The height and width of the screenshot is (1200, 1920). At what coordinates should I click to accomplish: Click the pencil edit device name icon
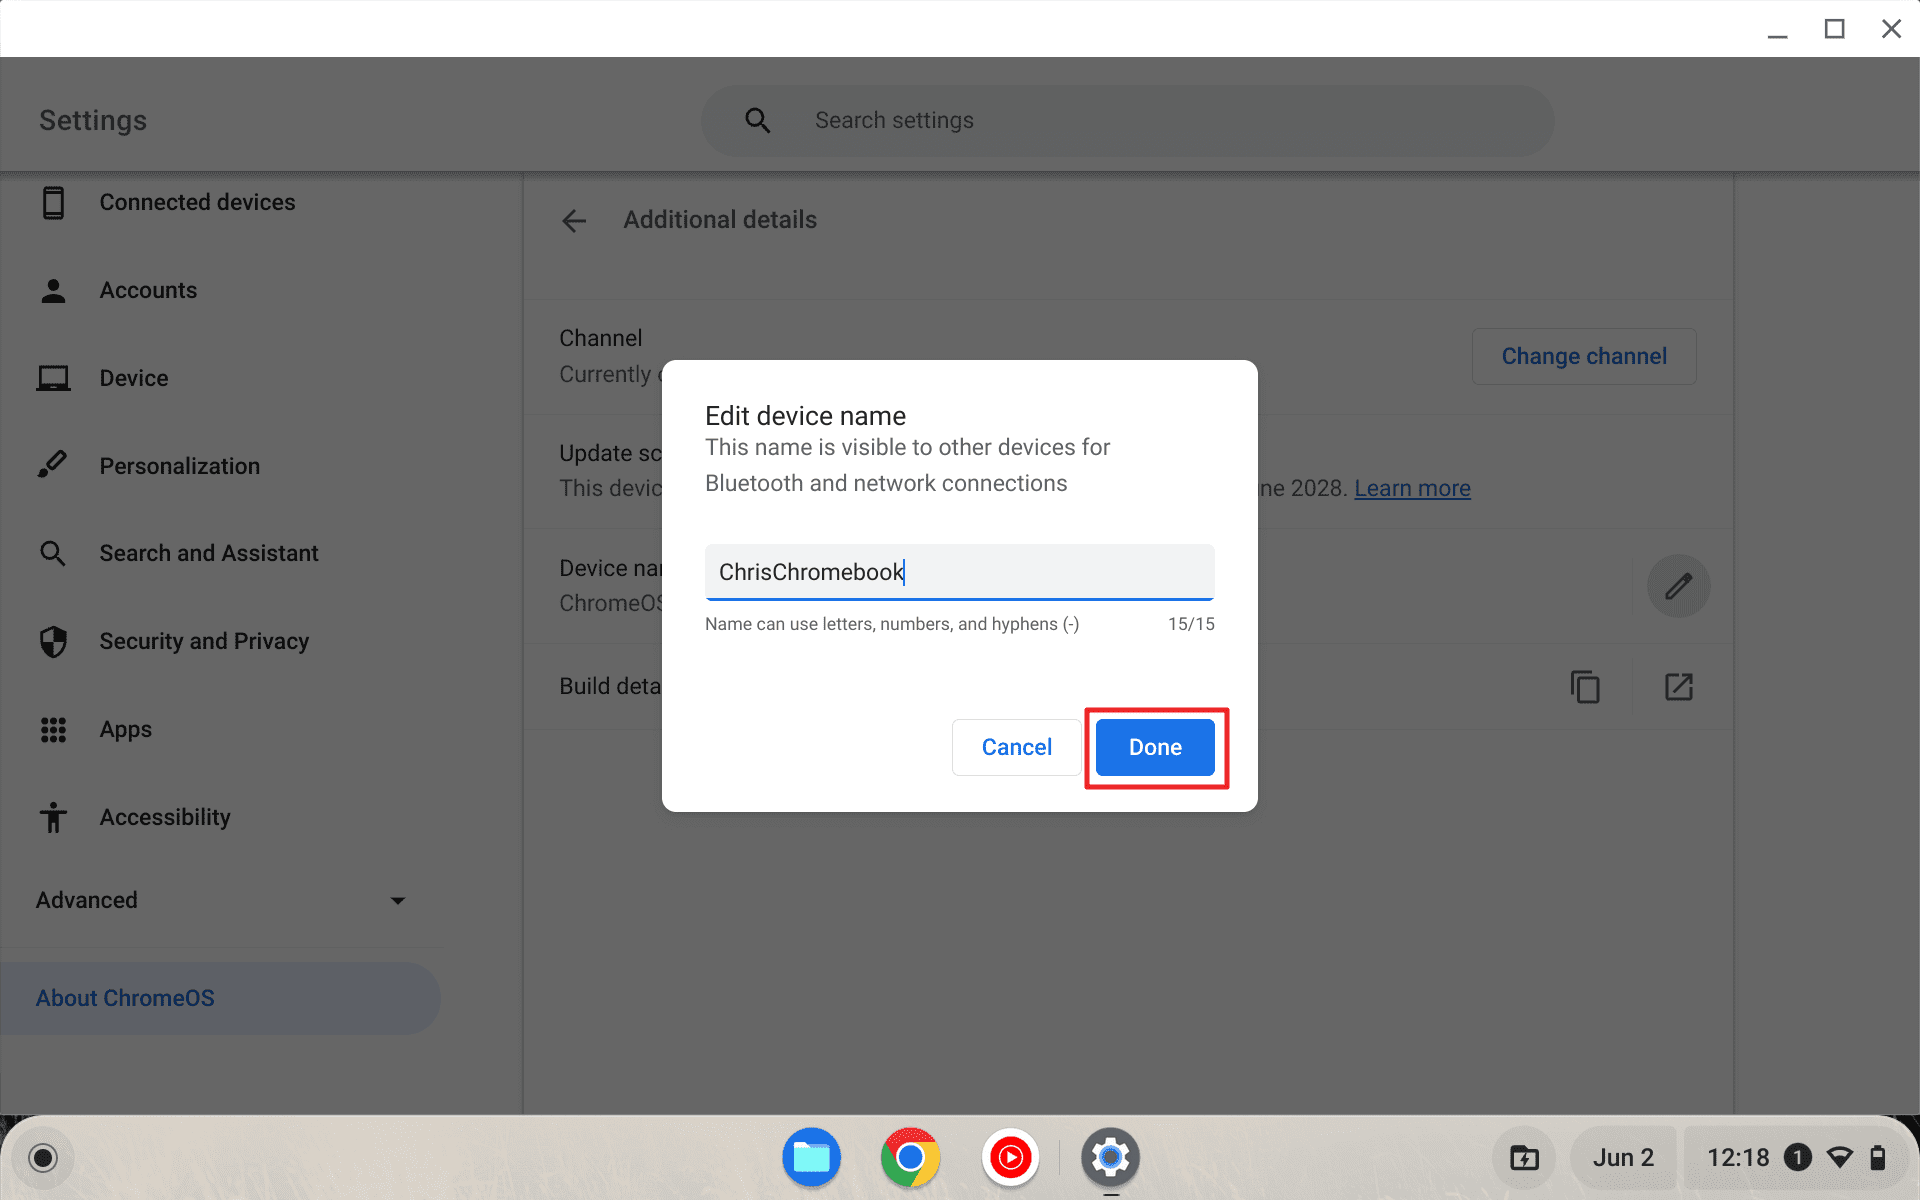click(x=1678, y=586)
